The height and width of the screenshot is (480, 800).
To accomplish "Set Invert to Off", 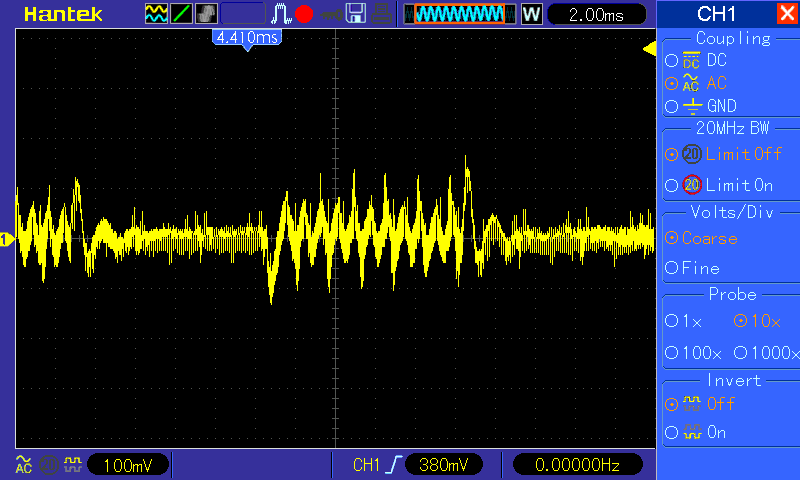I will click(700, 404).
